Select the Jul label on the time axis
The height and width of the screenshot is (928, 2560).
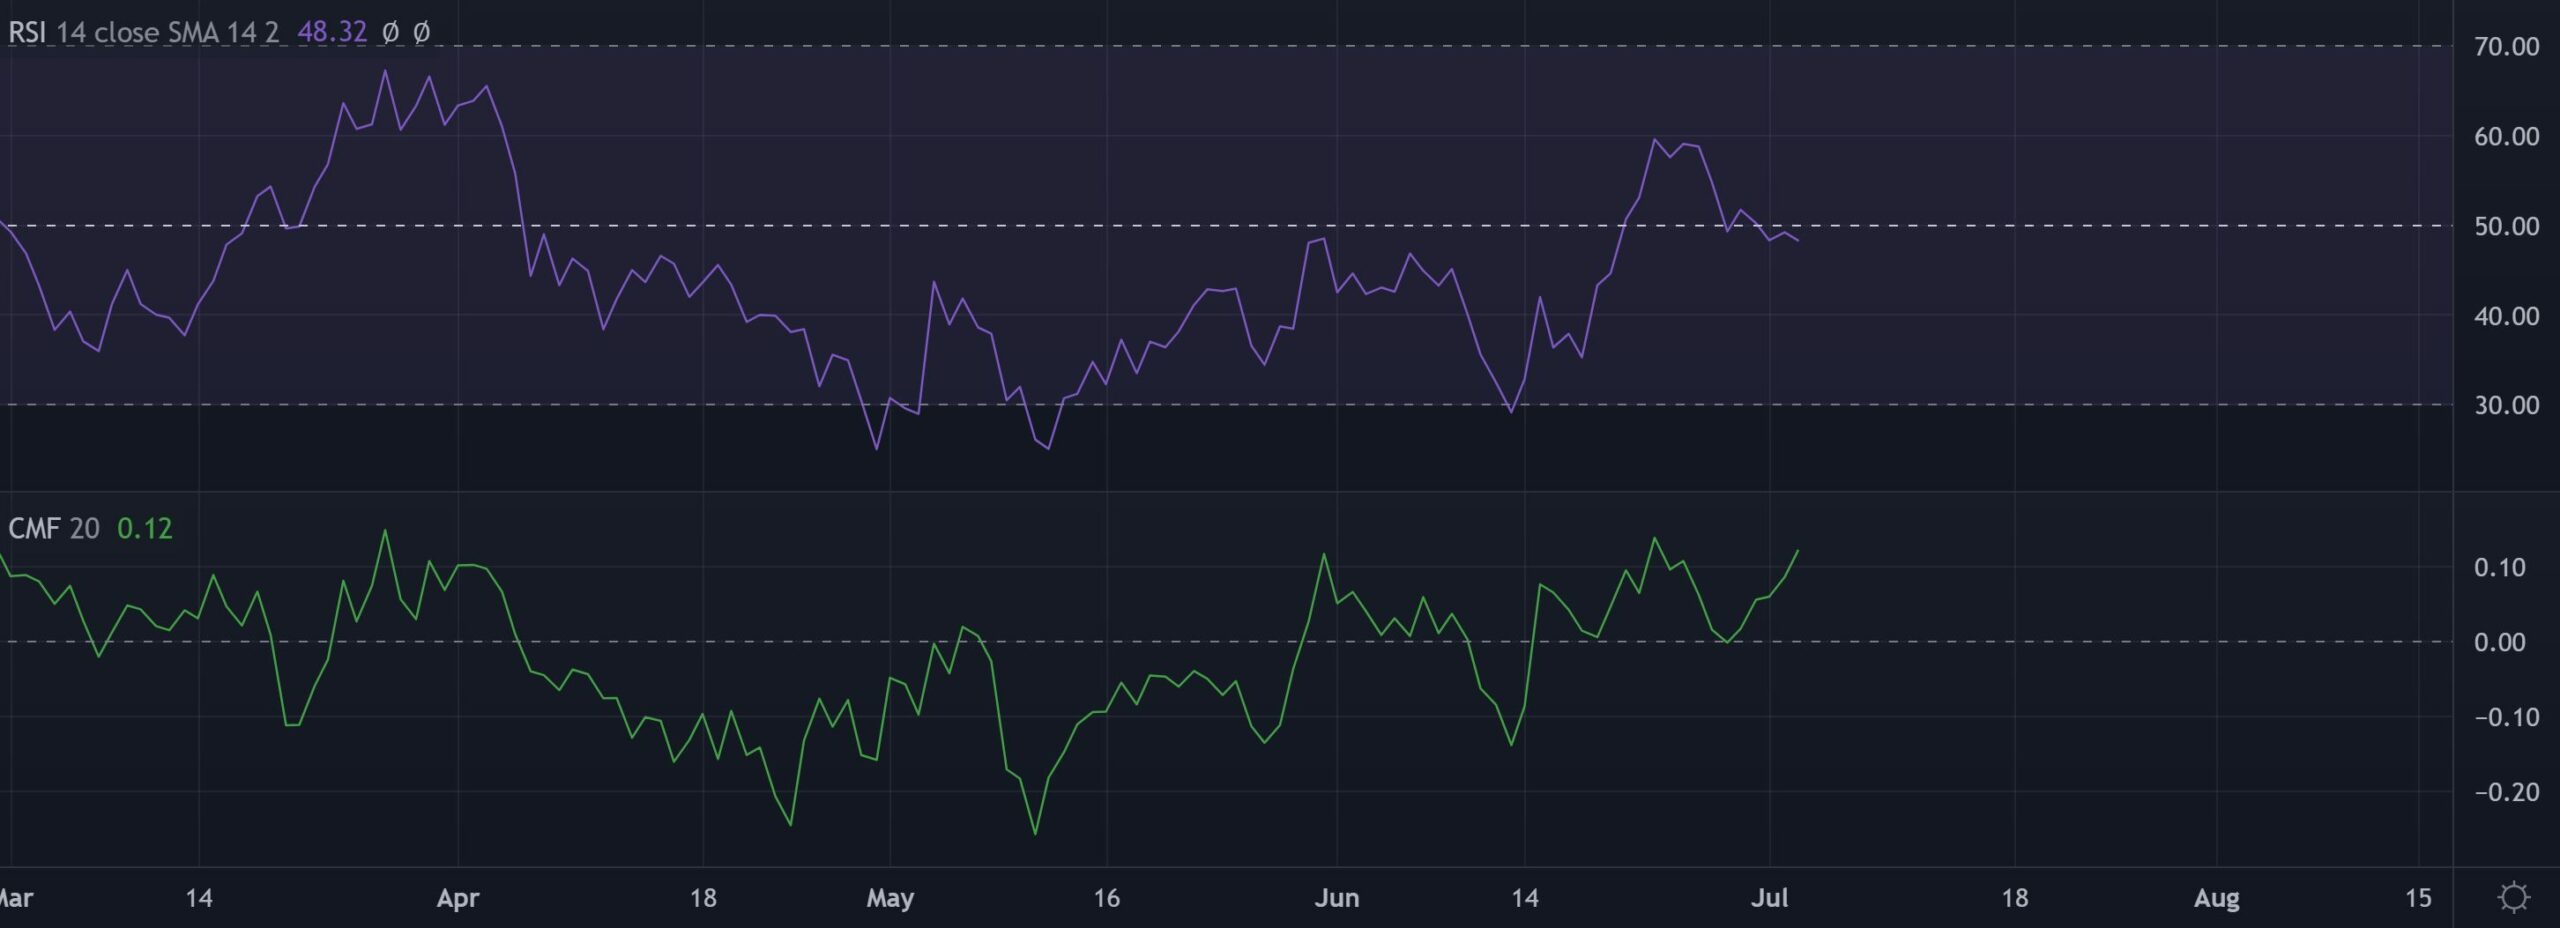1769,898
